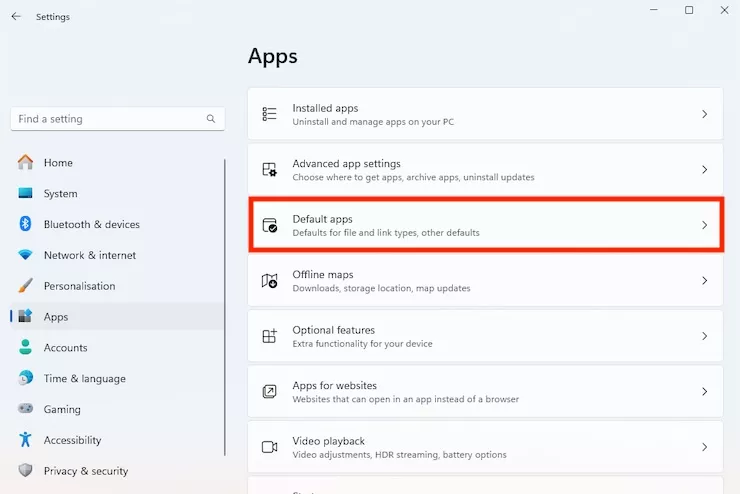The width and height of the screenshot is (740, 494).
Task: Open Network & internet settings
Action: coord(89,255)
